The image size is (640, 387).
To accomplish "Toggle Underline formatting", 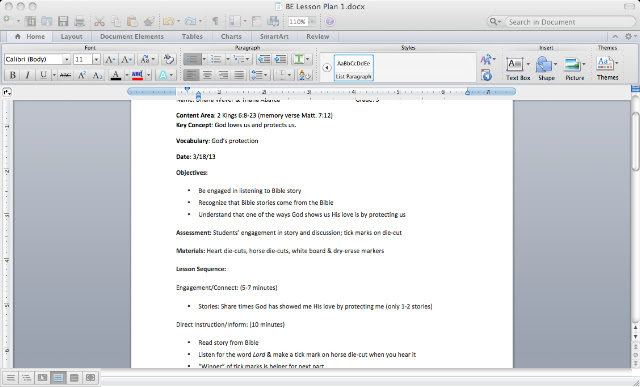I will pyautogui.click(x=43, y=75).
